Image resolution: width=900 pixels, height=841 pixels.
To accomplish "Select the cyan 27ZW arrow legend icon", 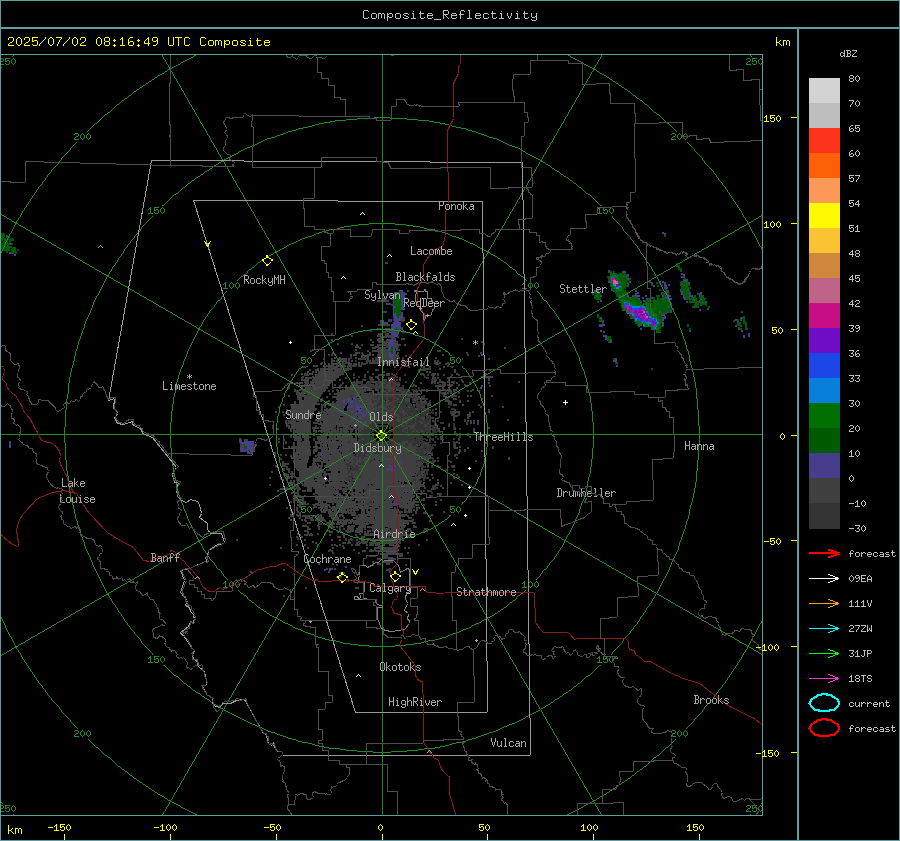I will (824, 629).
